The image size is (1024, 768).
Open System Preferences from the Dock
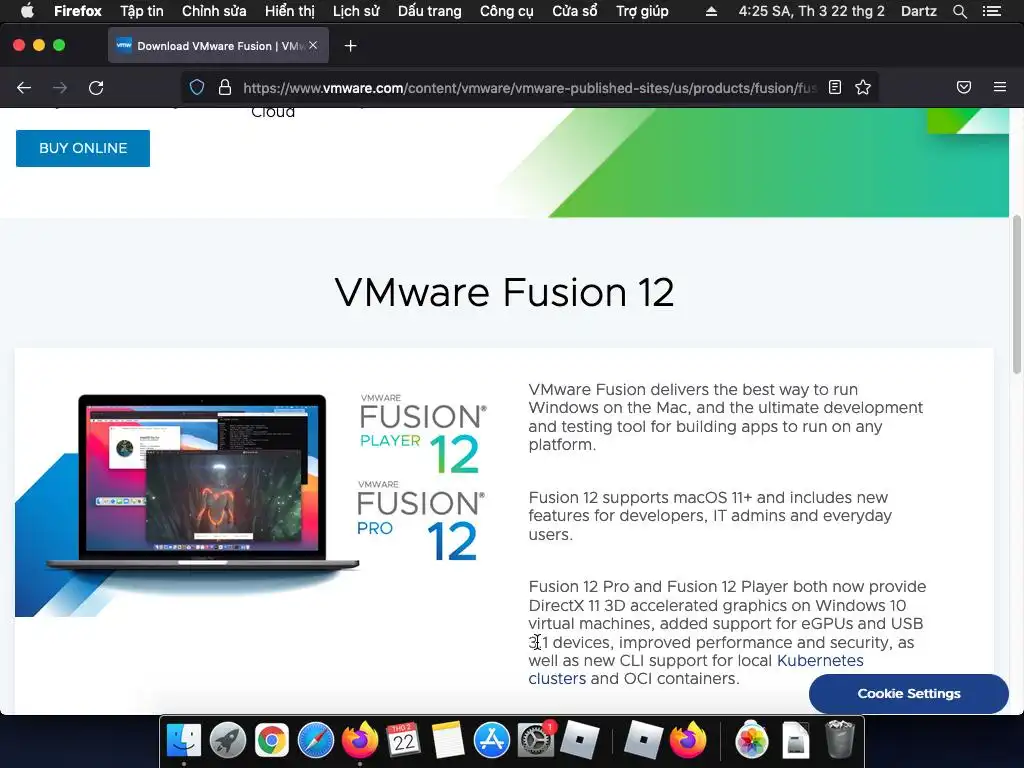click(x=536, y=740)
